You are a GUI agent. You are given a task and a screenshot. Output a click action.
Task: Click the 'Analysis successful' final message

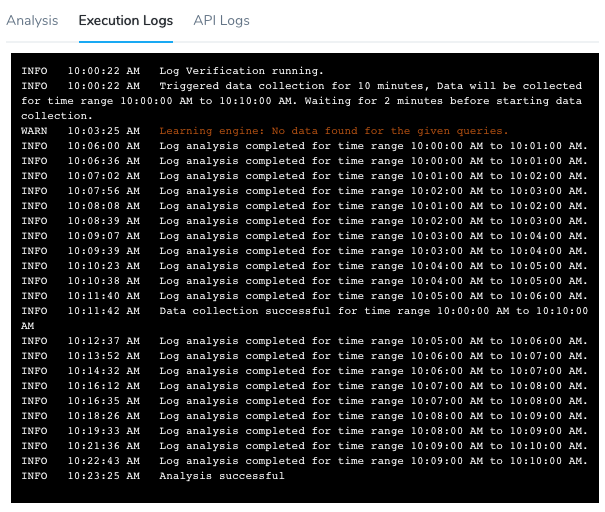222,476
